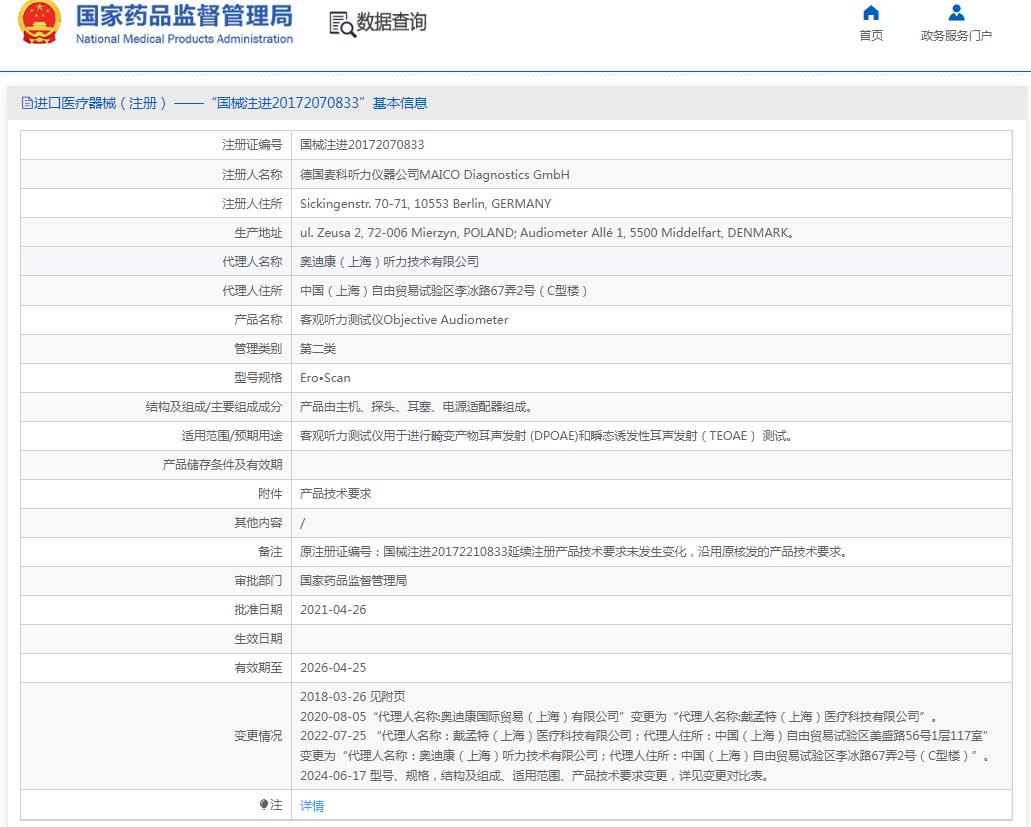The width and height of the screenshot is (1031, 827).
Task: Click the 生产地址 field label
Action: (x=258, y=233)
